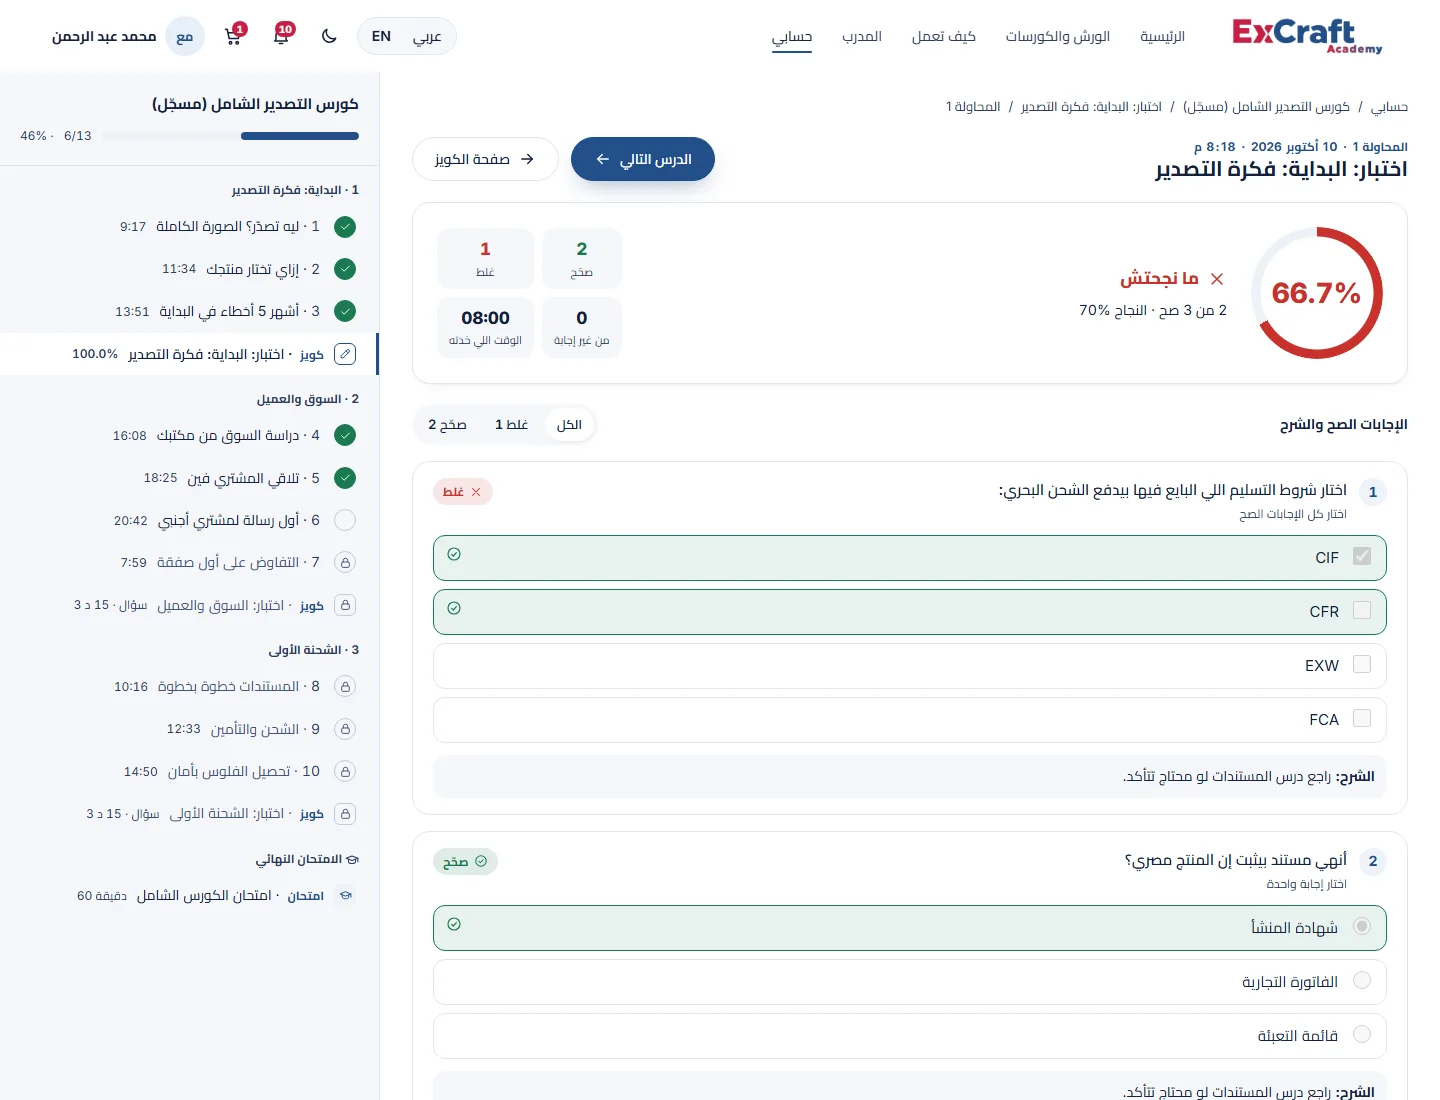Screen dimensions: 1440x1100
Task: Click the green check on lesson 1
Action: (x=345, y=227)
